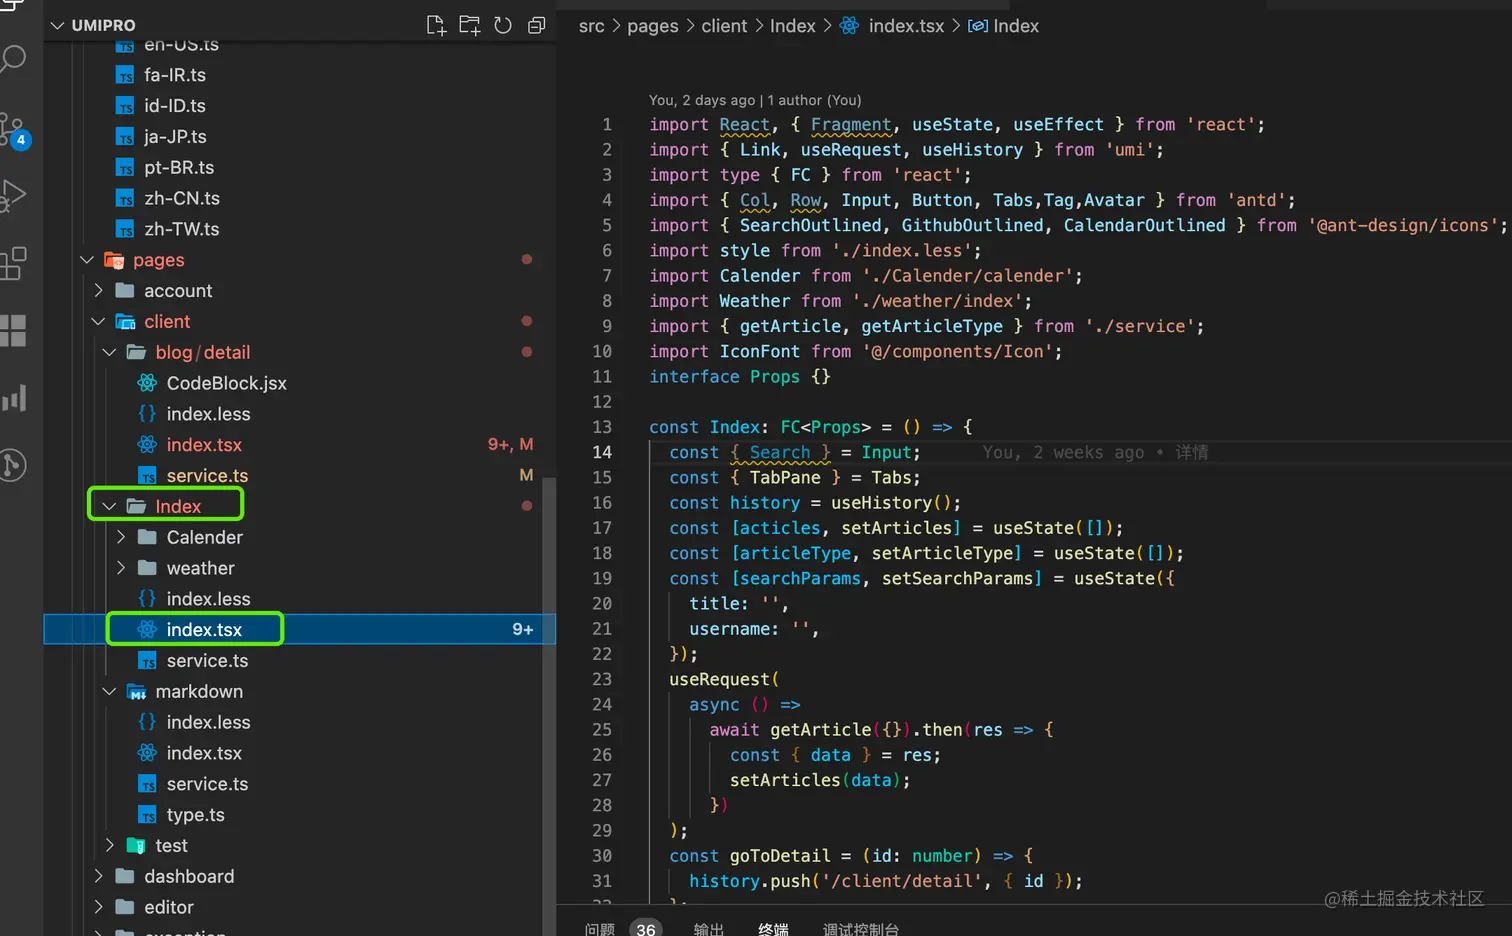Click the 详情 link in inline blame
The width and height of the screenshot is (1512, 936).
(x=1191, y=453)
